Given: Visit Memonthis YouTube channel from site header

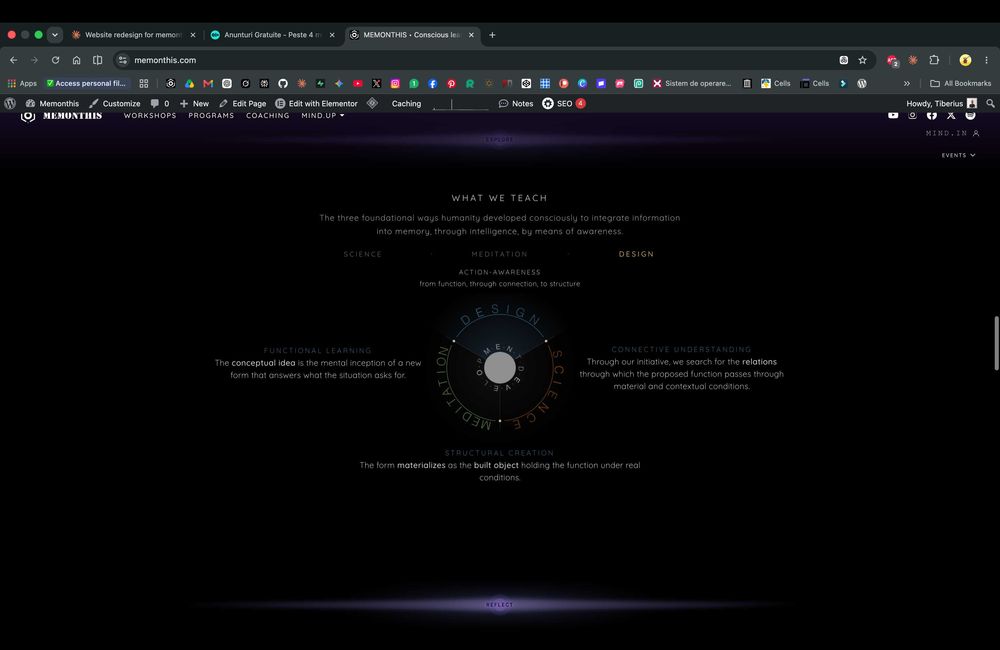Looking at the screenshot, I should (x=893, y=115).
